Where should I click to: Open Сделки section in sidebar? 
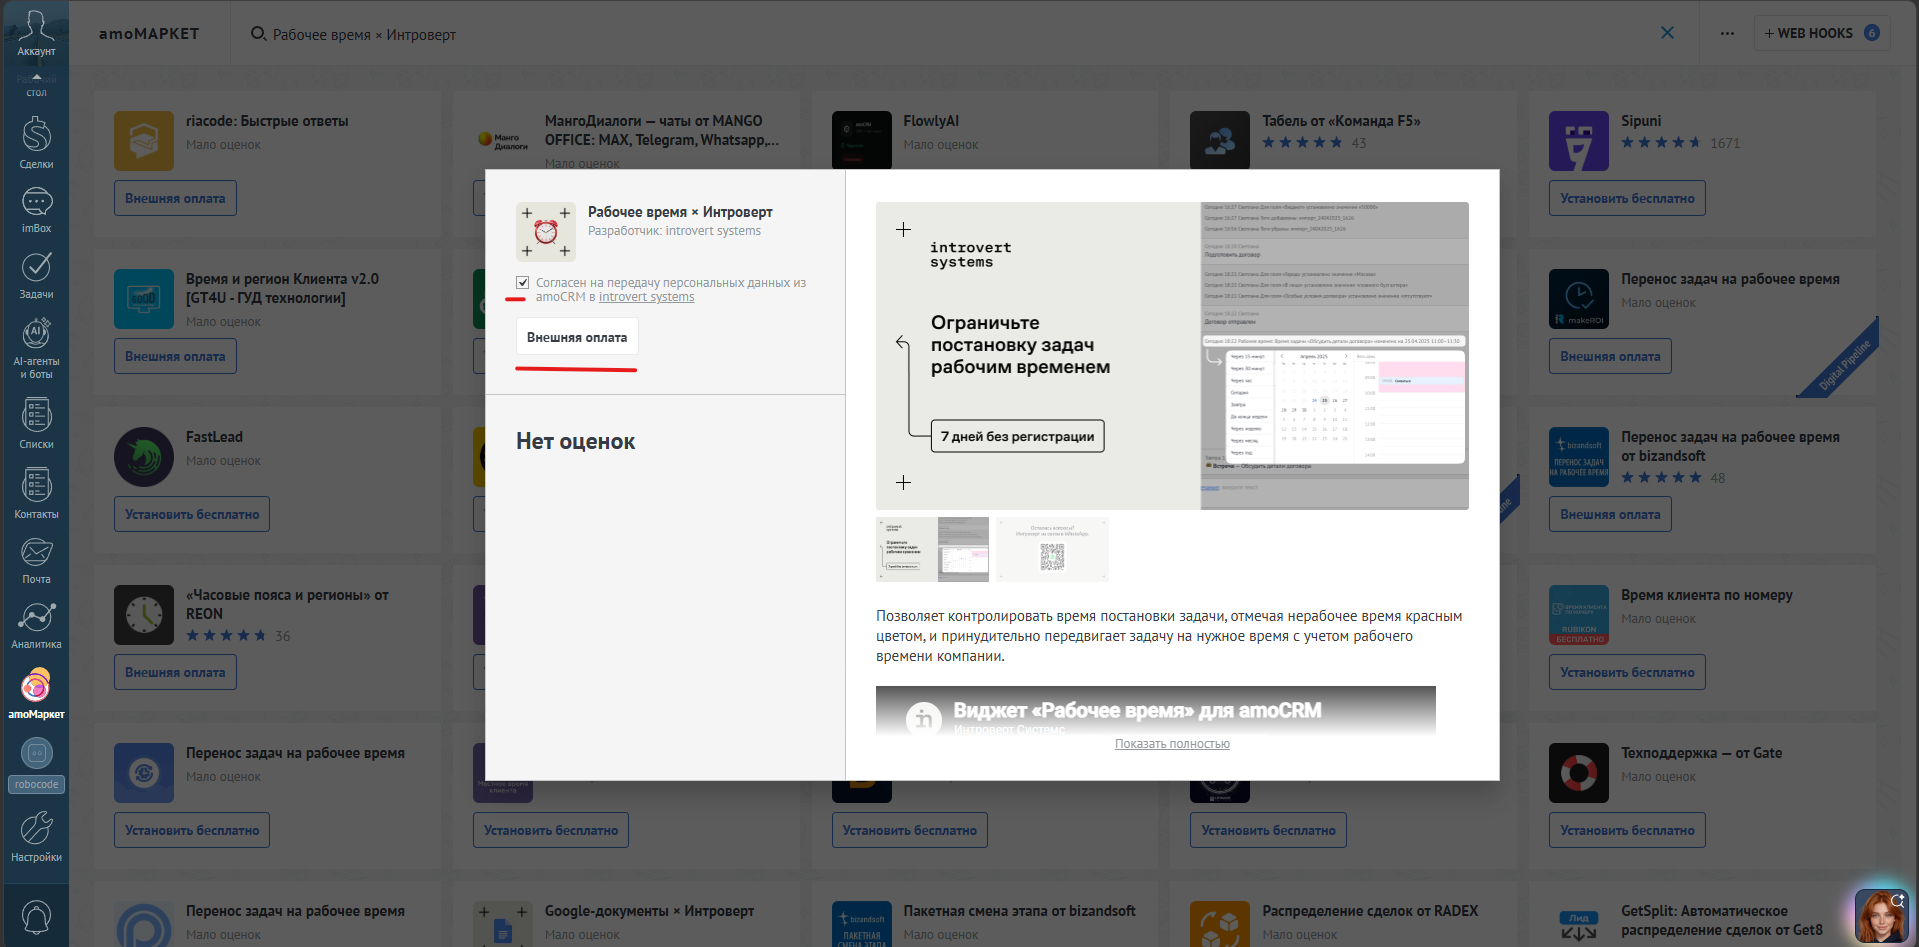coord(36,142)
